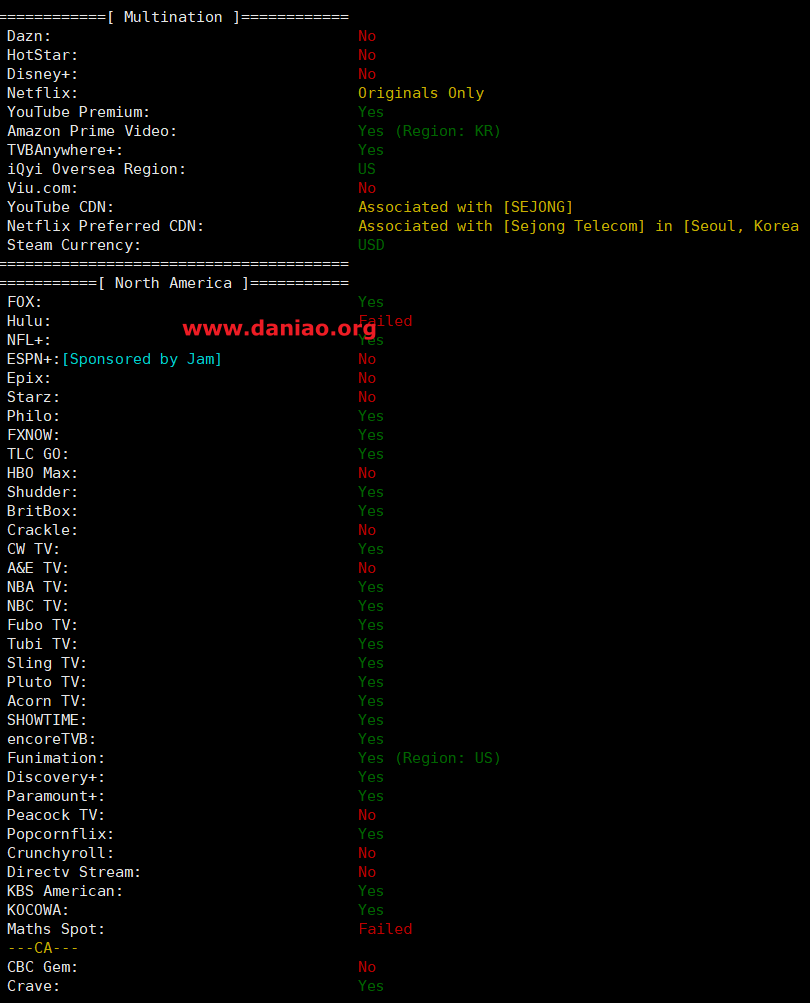The height and width of the screenshot is (1003, 810).
Task: Click the 'Starz:' row label
Action: [33, 398]
